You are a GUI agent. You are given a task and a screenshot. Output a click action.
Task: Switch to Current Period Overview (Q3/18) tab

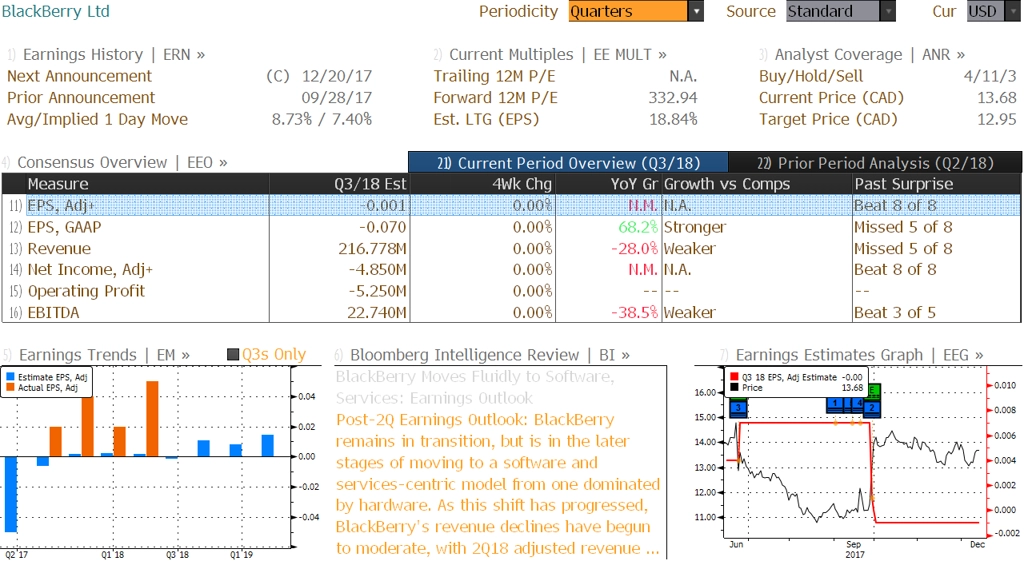(568, 163)
